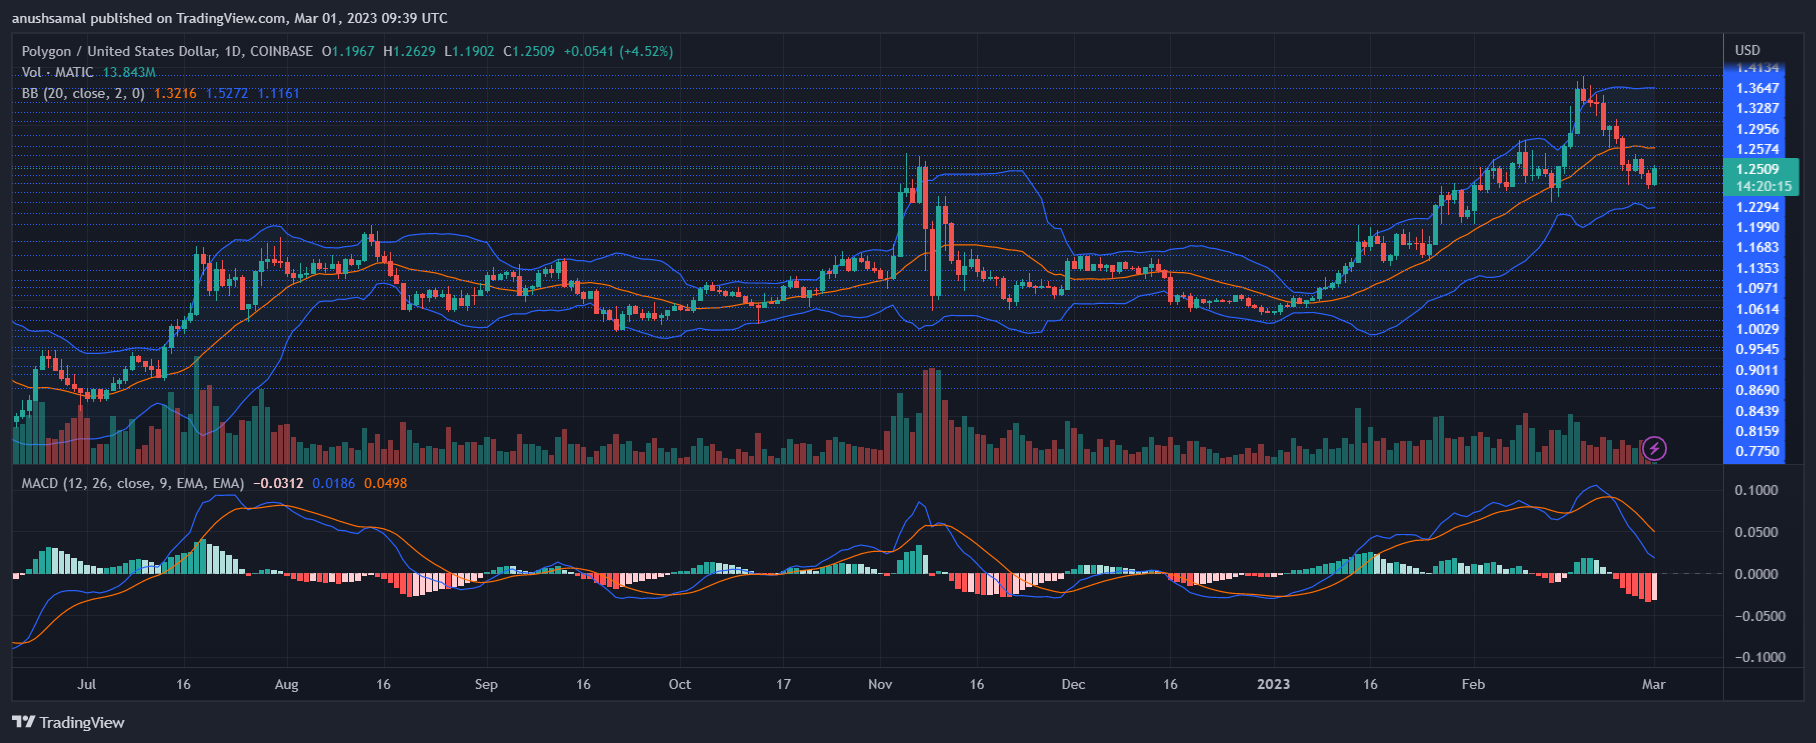Image resolution: width=1816 pixels, height=743 pixels.
Task: Click the purple lightning bolt icon
Action: (x=1654, y=448)
